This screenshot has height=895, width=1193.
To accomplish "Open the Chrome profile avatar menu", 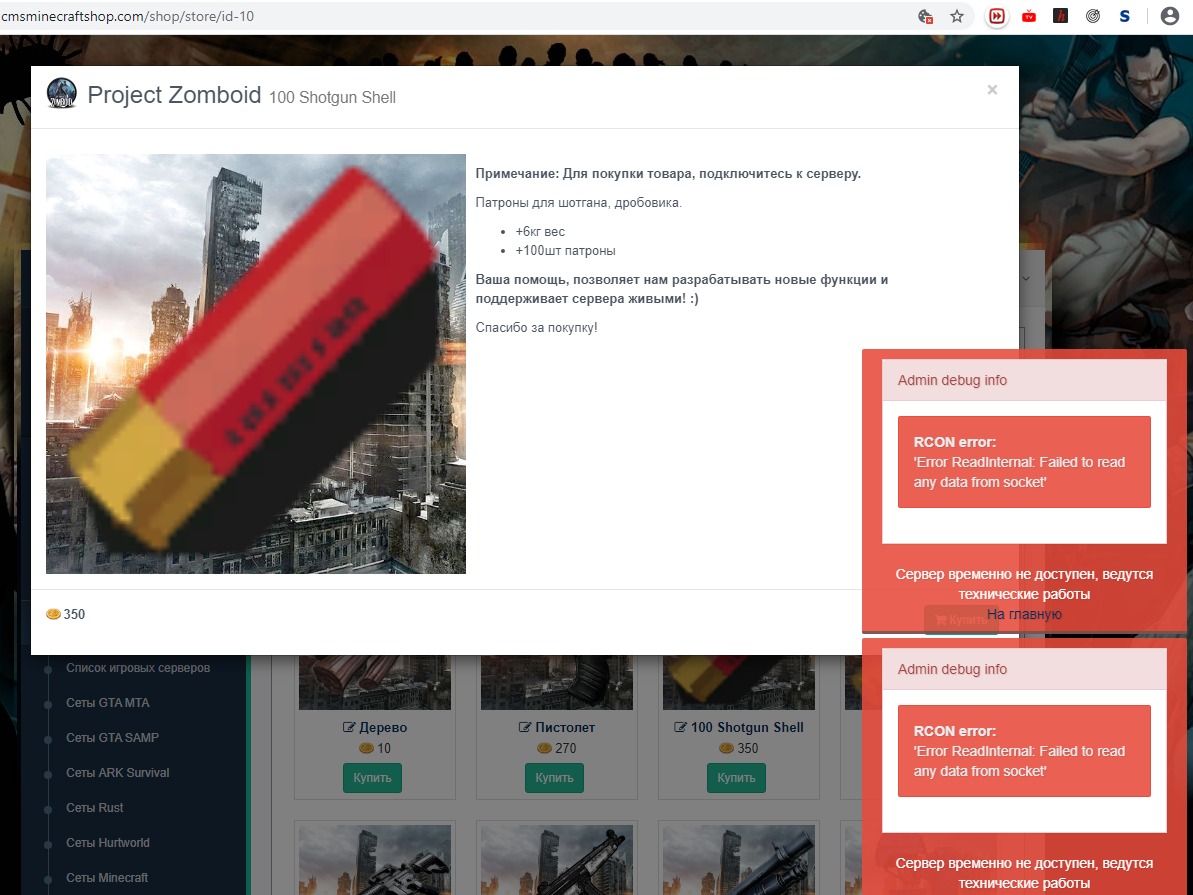I will click(1169, 16).
